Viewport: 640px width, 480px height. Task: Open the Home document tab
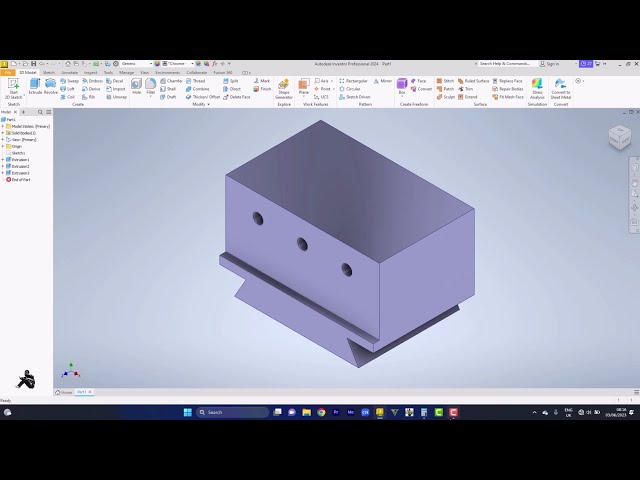64,392
